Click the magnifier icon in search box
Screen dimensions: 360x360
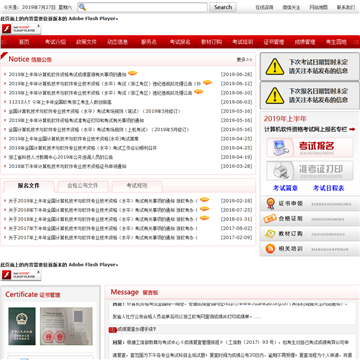tap(83, 7)
